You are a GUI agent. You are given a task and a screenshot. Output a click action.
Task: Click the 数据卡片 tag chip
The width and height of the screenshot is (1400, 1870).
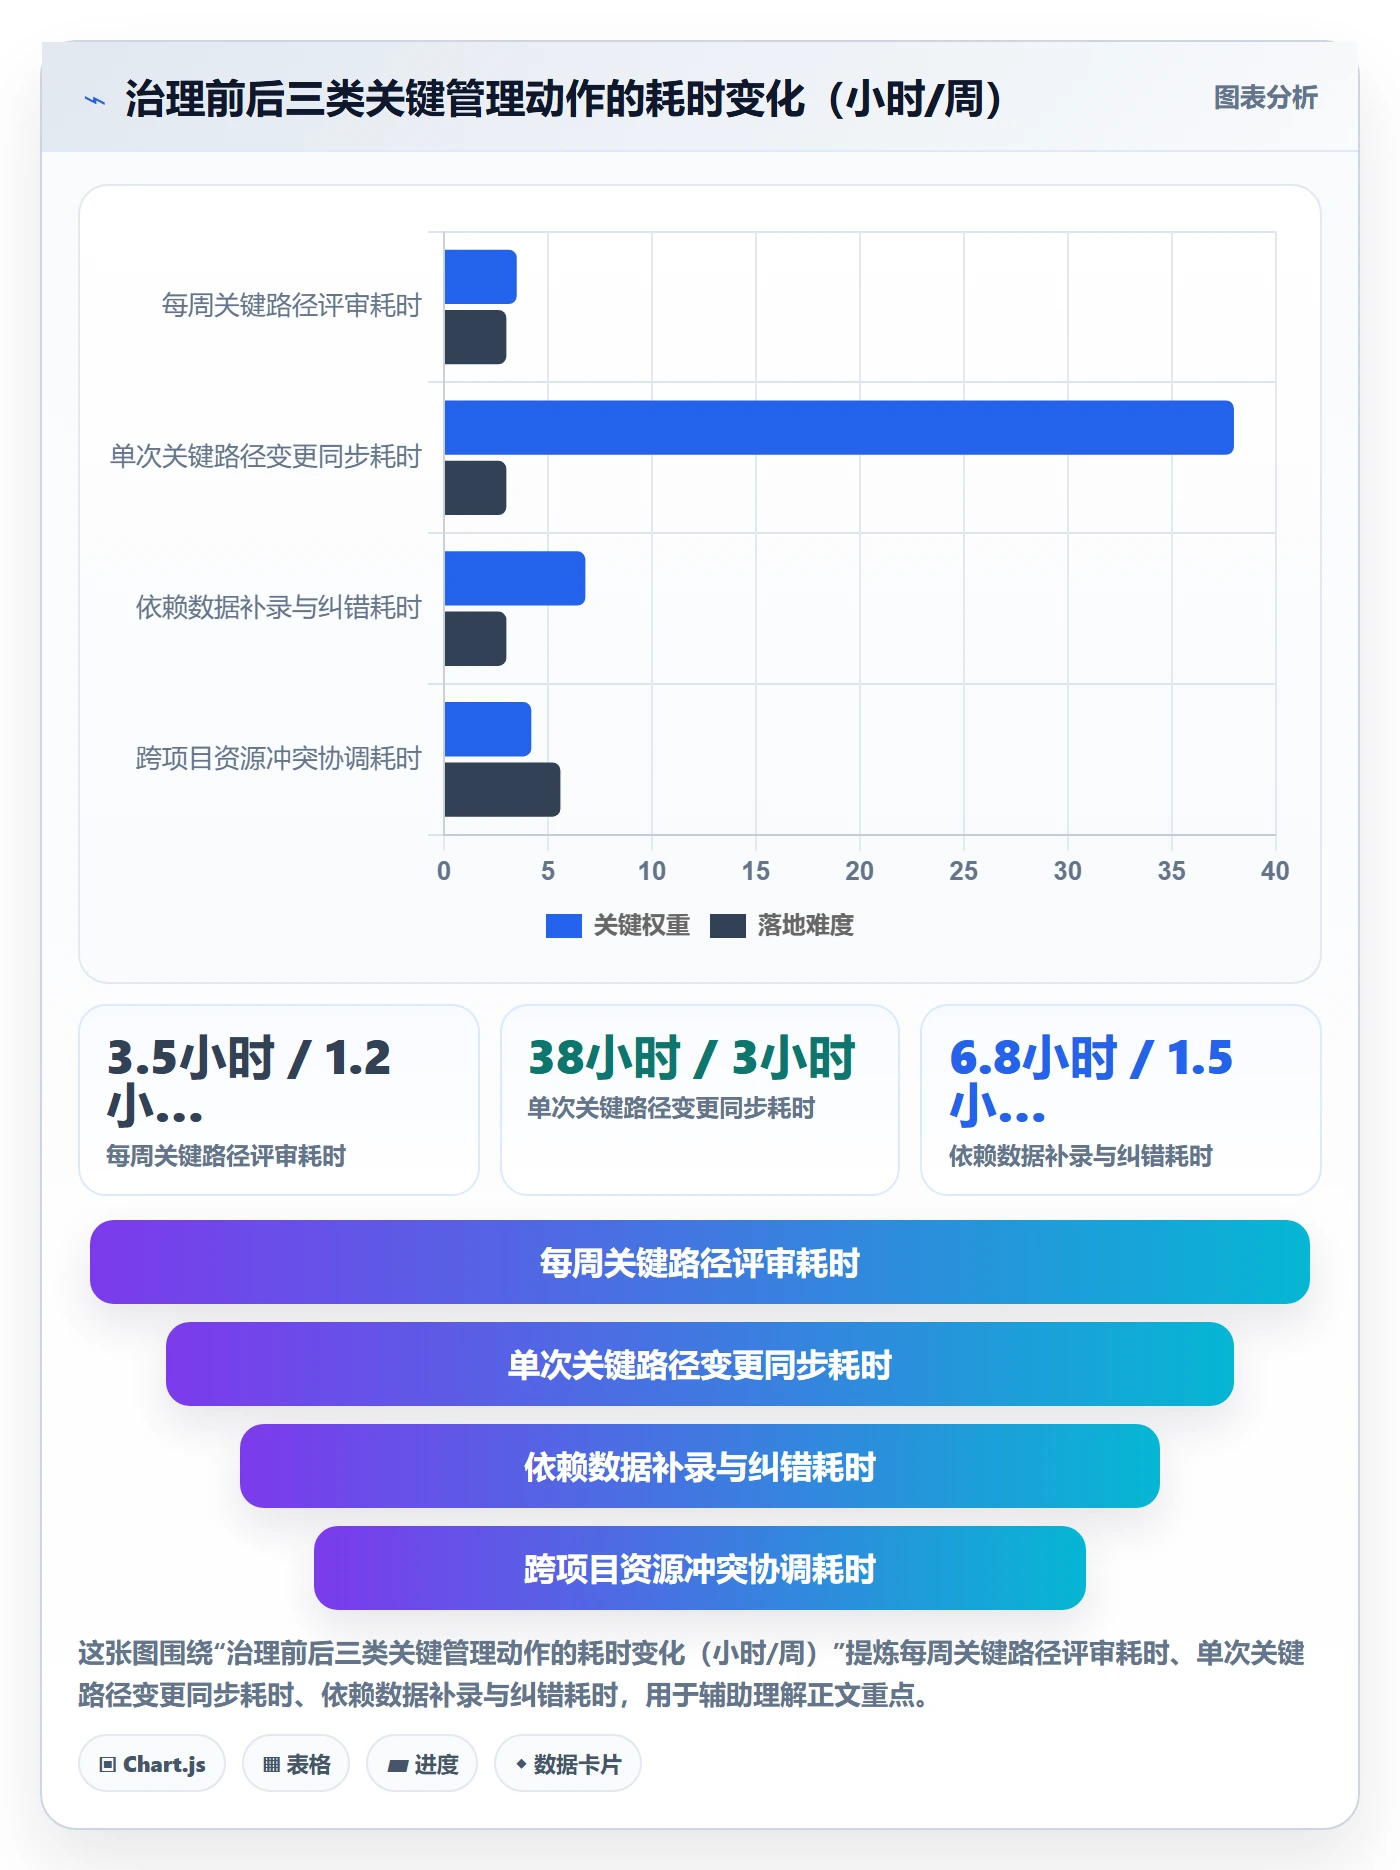click(568, 1764)
